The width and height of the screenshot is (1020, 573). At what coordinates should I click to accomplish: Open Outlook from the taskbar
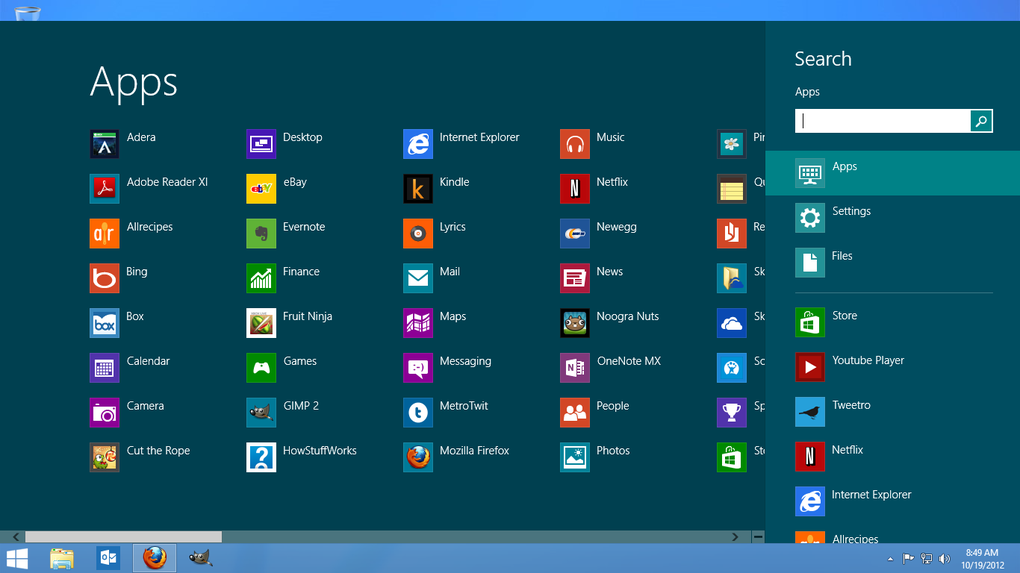click(108, 558)
